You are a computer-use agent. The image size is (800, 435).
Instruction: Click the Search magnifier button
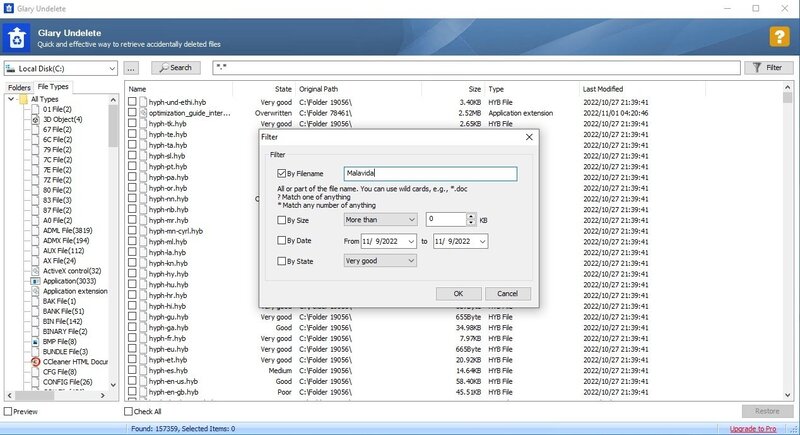tap(176, 68)
